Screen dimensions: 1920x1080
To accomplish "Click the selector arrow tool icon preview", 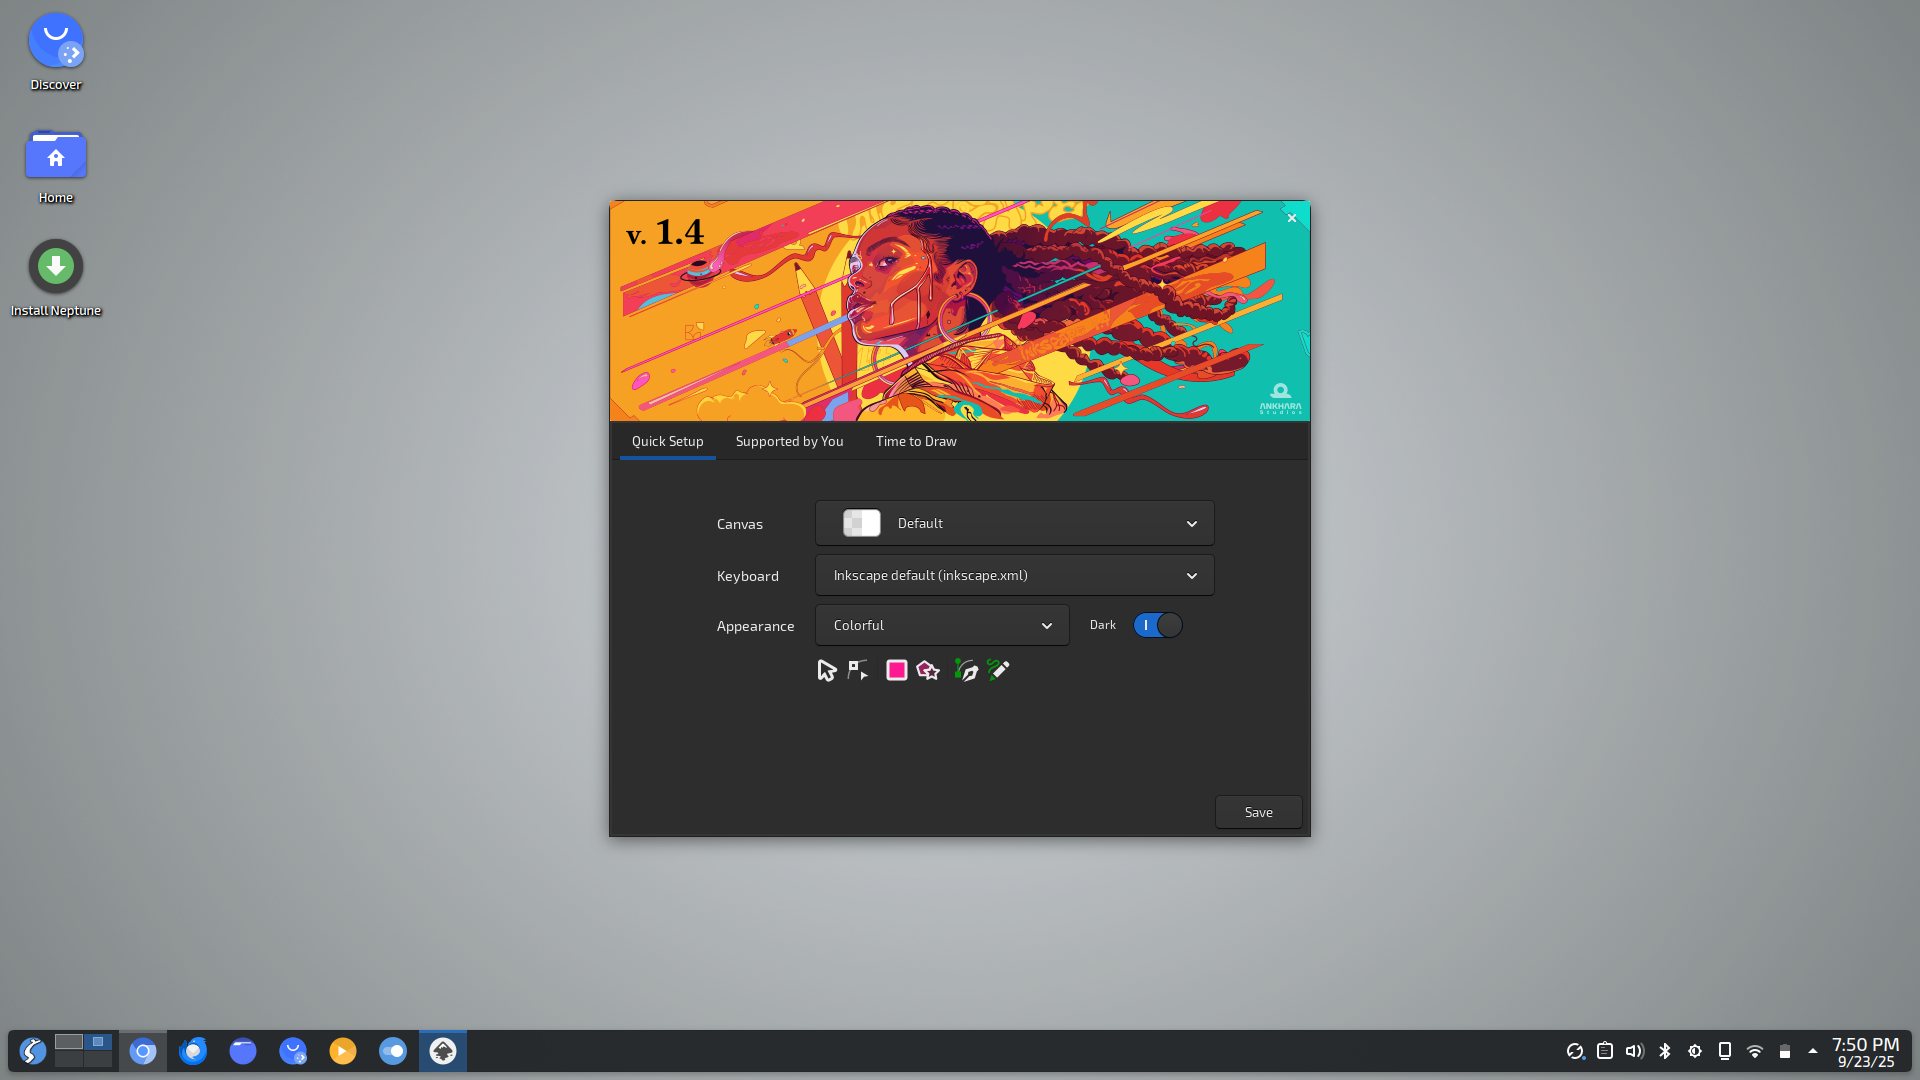I will pyautogui.click(x=826, y=670).
